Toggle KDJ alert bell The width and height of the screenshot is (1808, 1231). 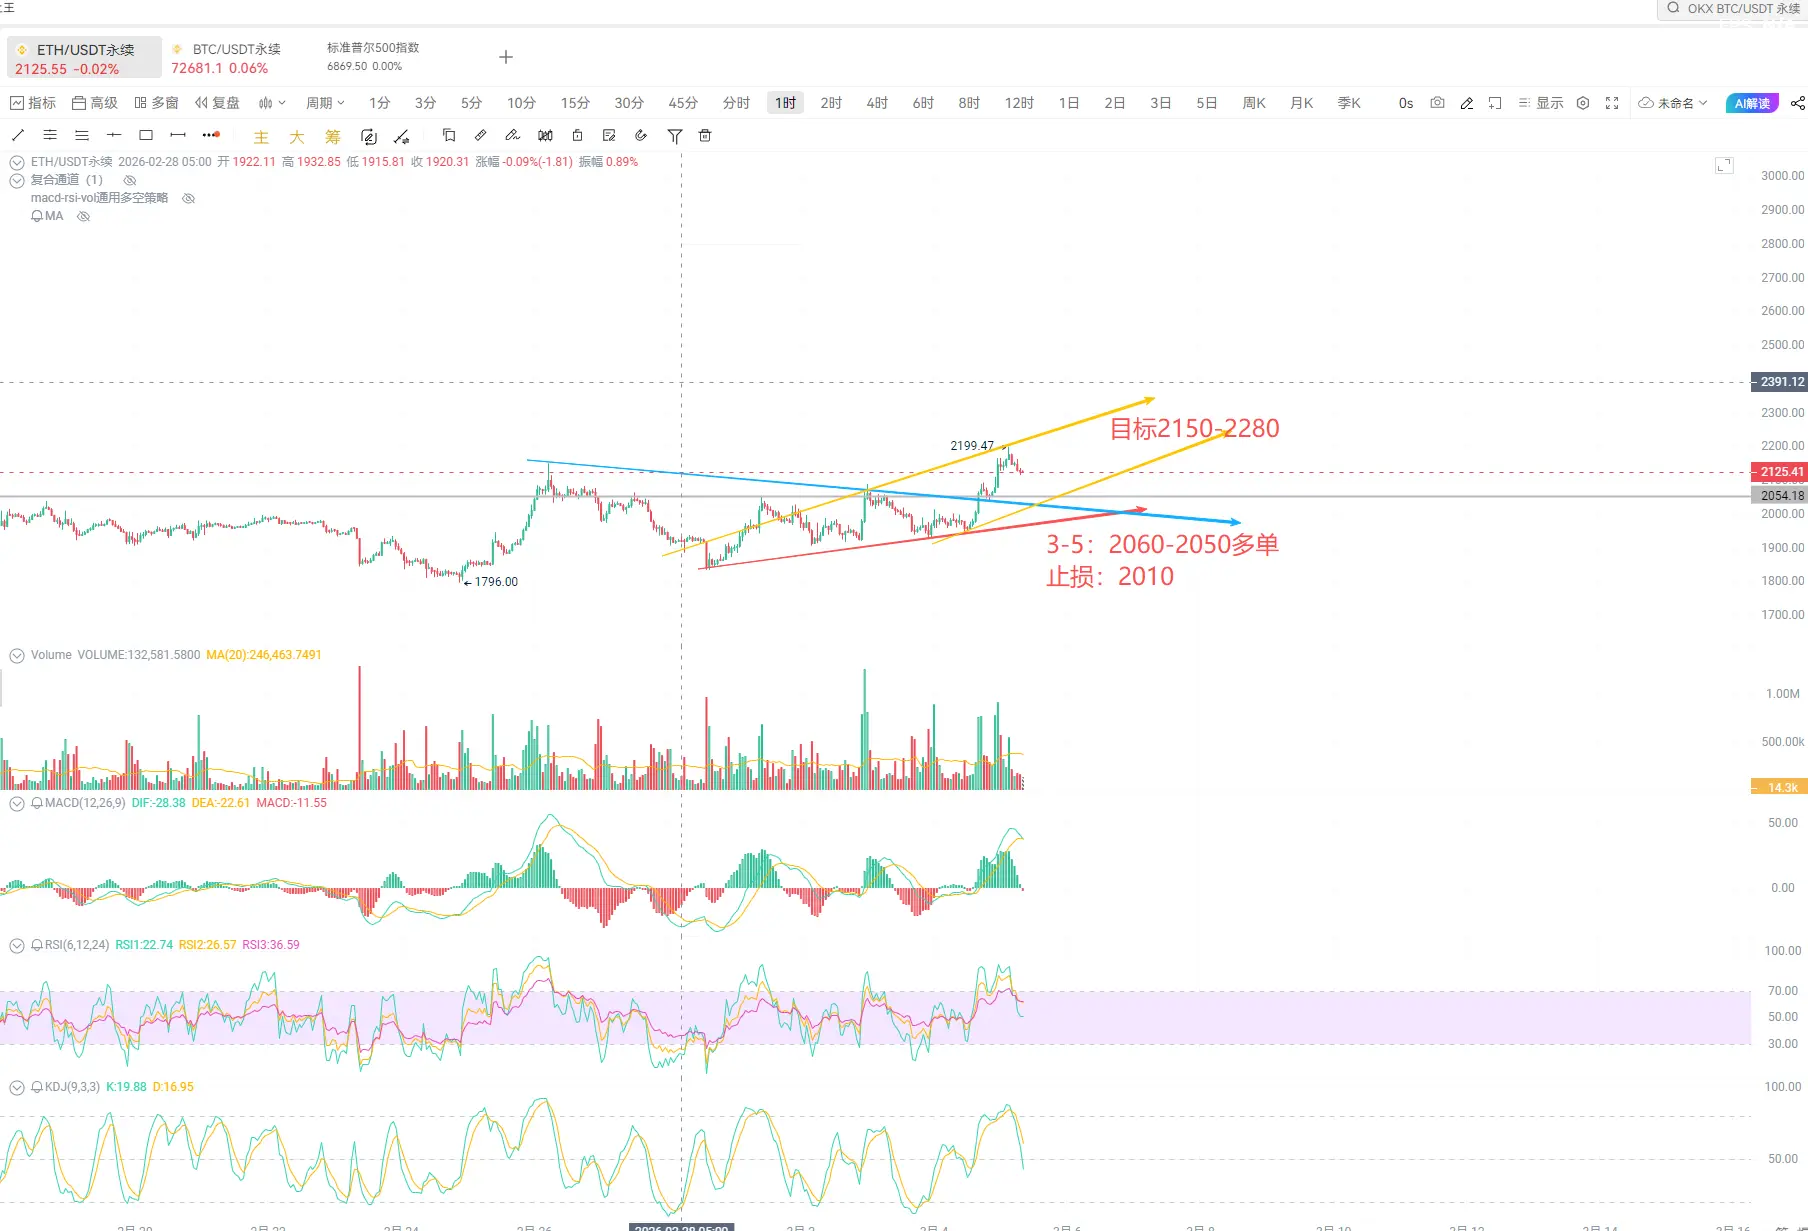click(37, 1087)
